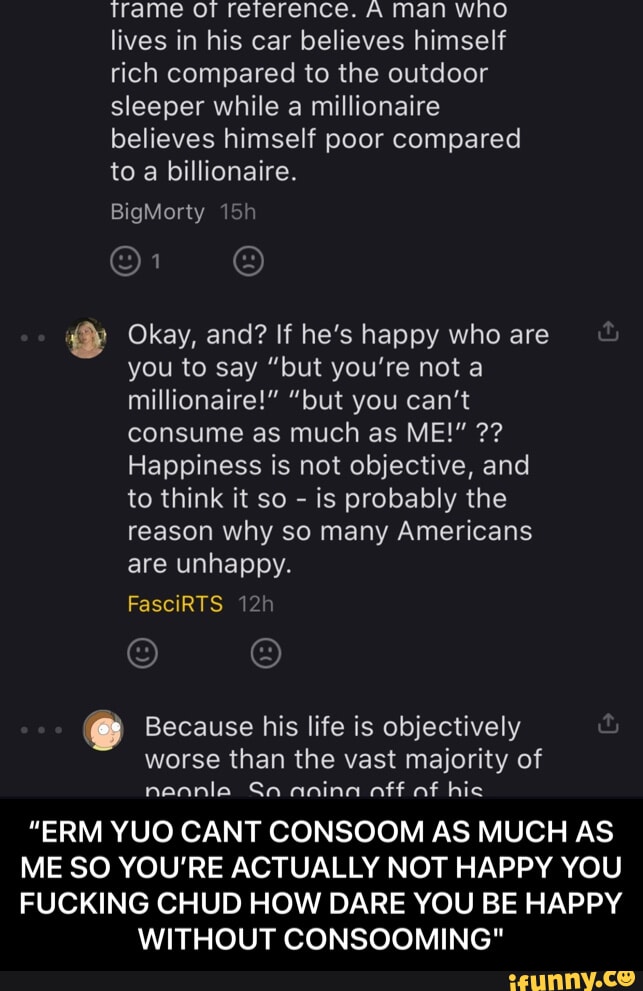Tap the frown reaction under BigMorty's comment
The image size is (643, 991).
click(248, 261)
